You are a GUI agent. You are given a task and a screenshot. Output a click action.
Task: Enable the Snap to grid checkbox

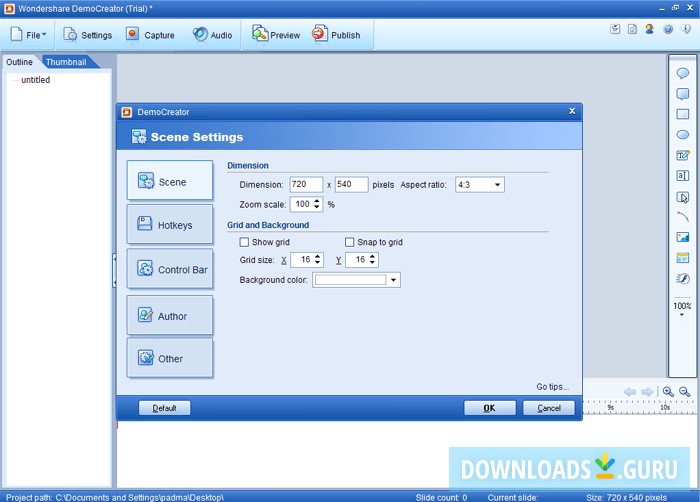click(x=350, y=242)
